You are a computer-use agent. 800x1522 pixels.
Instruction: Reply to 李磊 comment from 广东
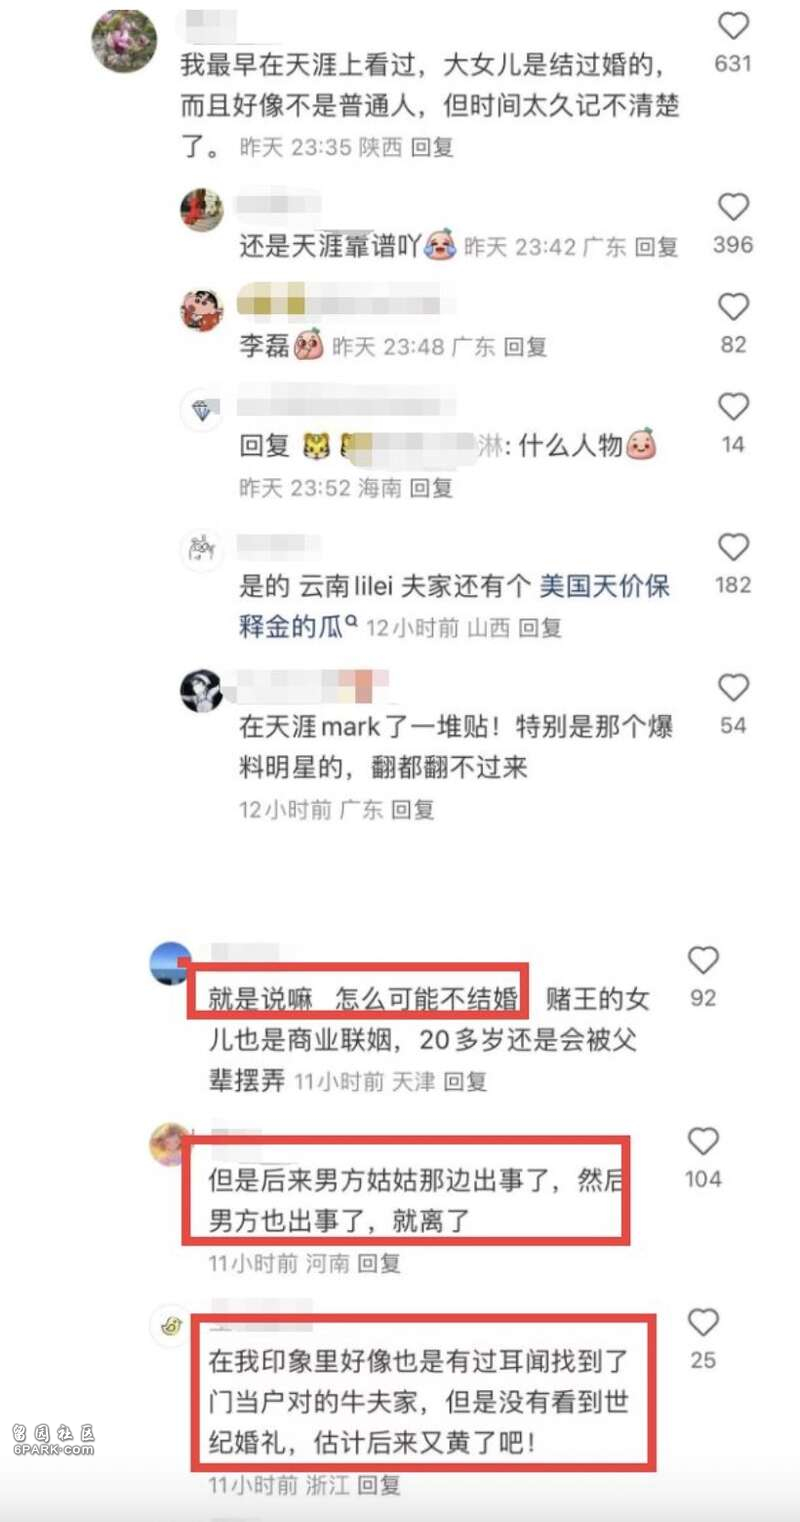tap(525, 347)
